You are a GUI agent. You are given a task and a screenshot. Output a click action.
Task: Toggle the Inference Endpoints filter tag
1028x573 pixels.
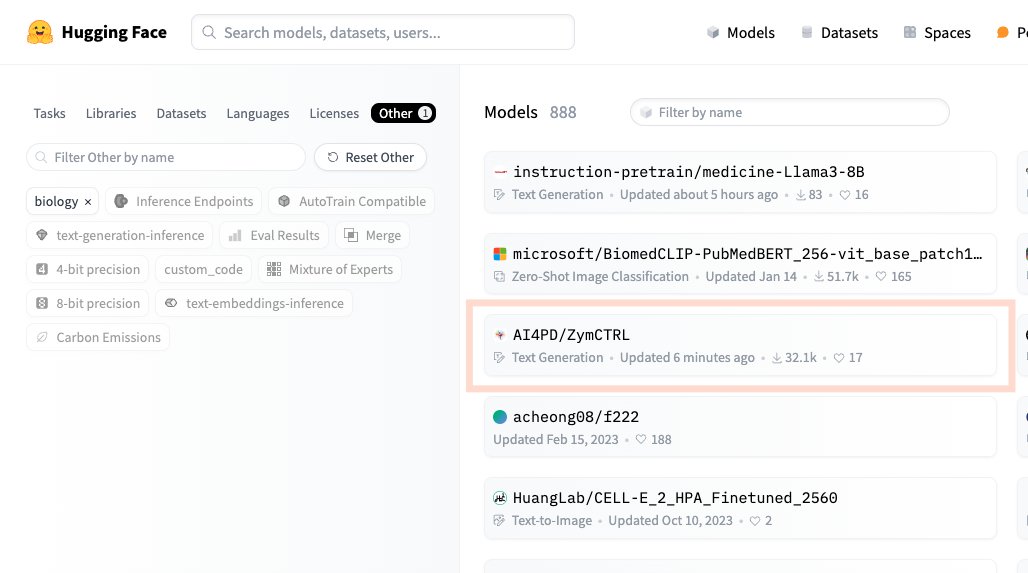(184, 201)
